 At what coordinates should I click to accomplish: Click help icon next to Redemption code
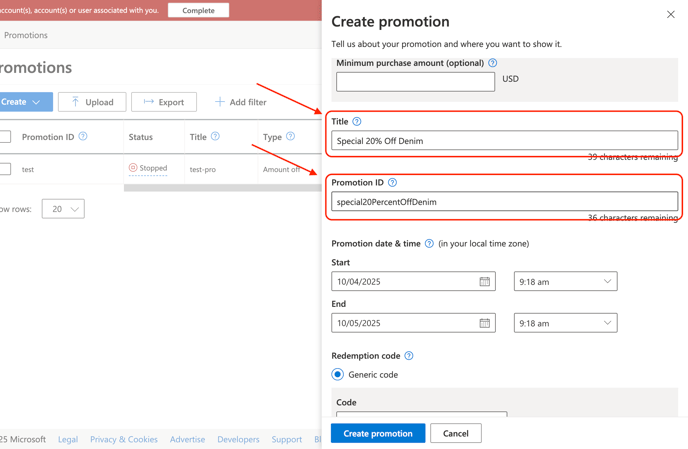[x=409, y=356]
